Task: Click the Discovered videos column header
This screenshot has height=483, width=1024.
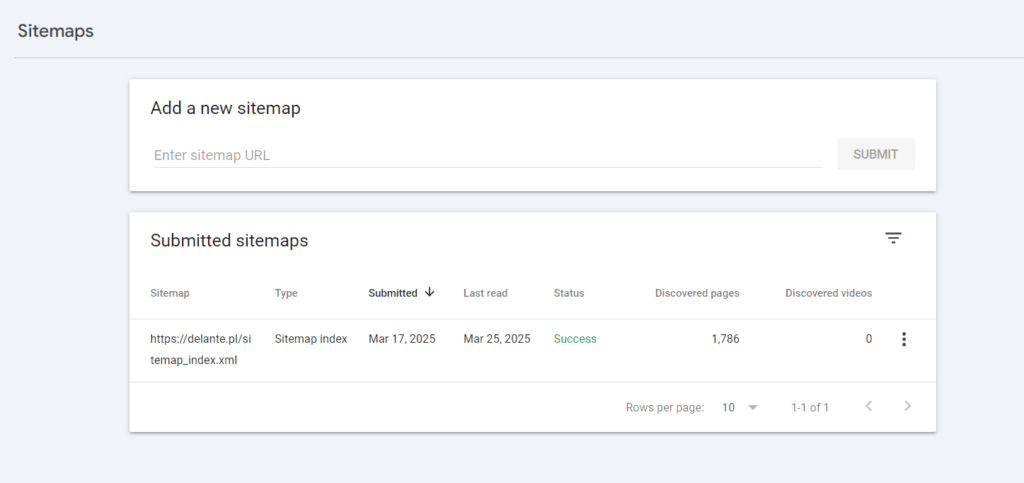Action: (x=828, y=293)
